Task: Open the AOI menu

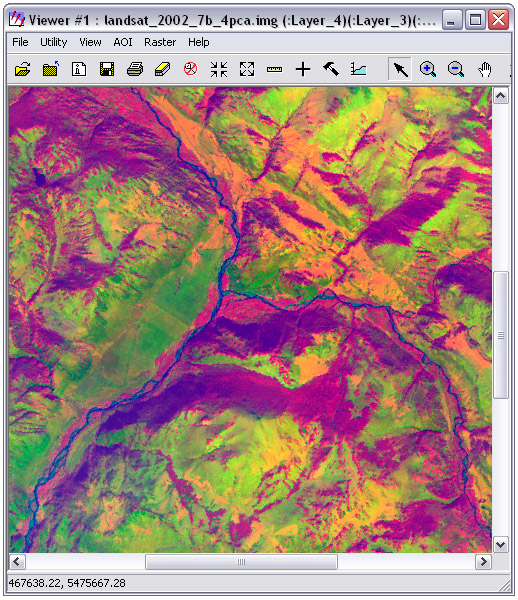Action: click(123, 42)
